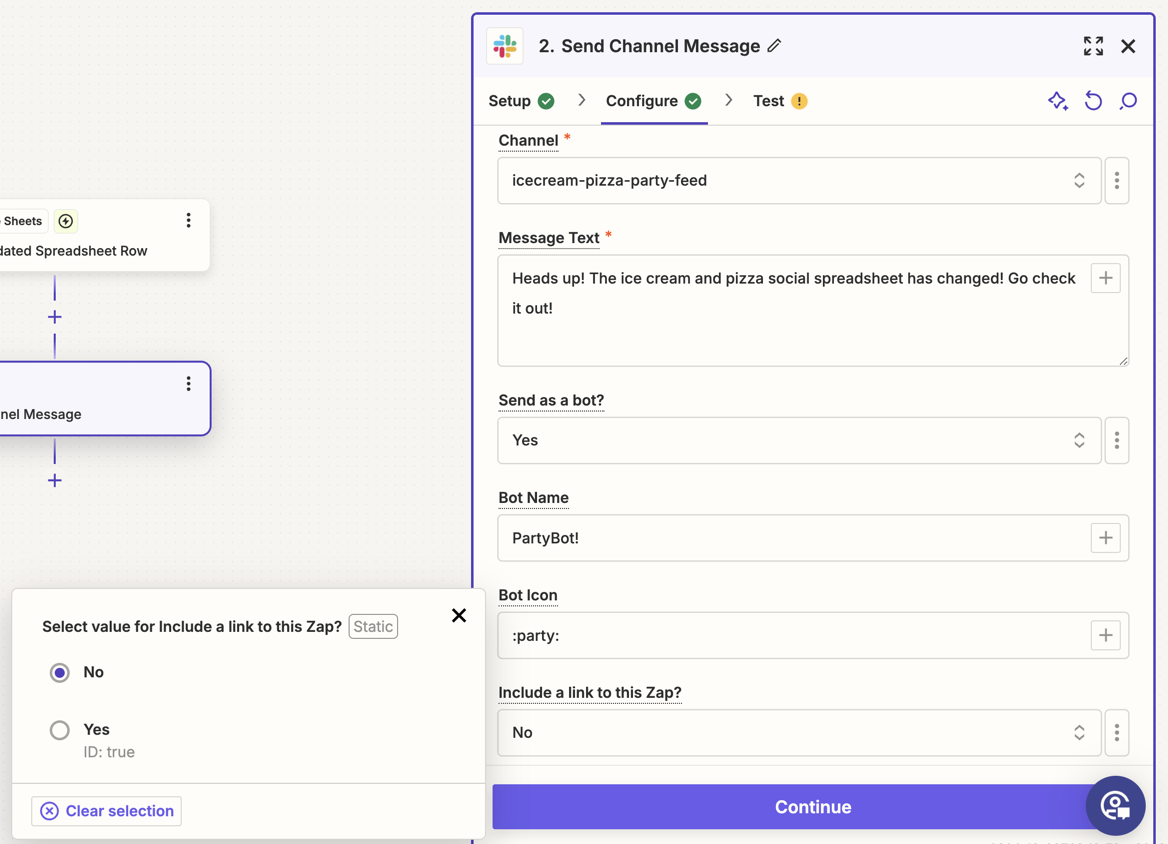1168x844 pixels.
Task: Click the arrow between Setup and Configure
Action: (582, 101)
